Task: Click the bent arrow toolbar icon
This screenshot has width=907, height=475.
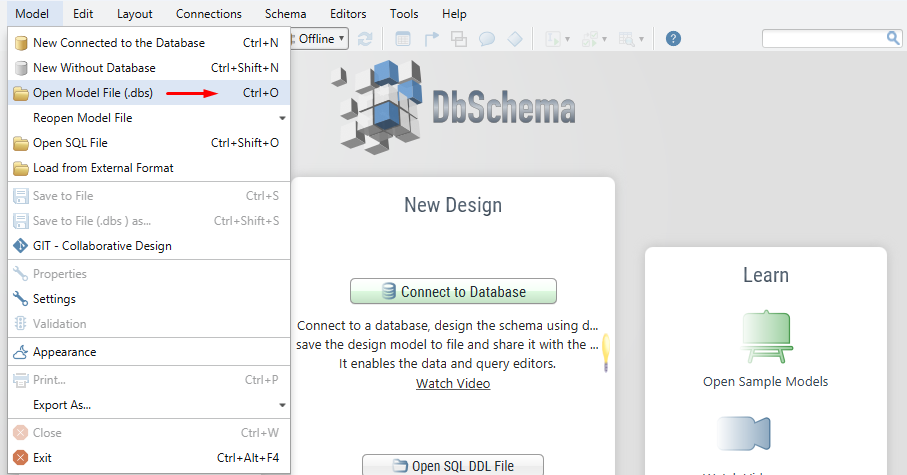Action: pos(432,39)
